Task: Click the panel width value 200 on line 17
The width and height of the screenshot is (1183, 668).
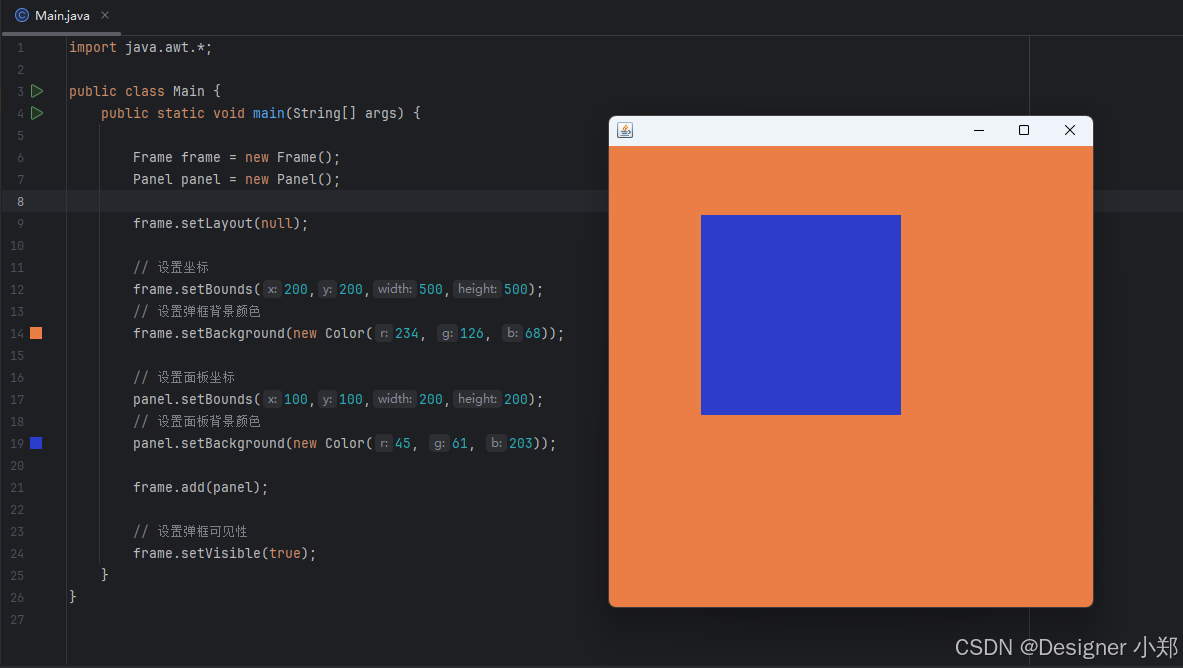Action: point(431,399)
